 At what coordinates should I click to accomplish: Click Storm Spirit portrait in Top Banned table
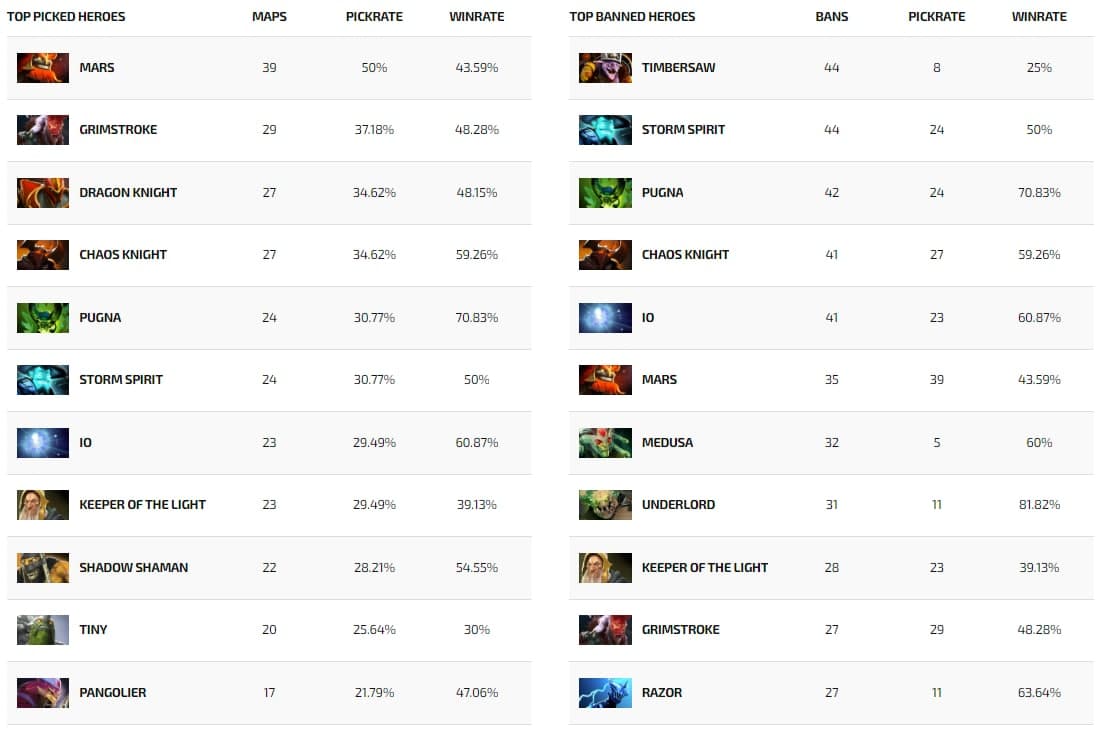pyautogui.click(x=605, y=129)
